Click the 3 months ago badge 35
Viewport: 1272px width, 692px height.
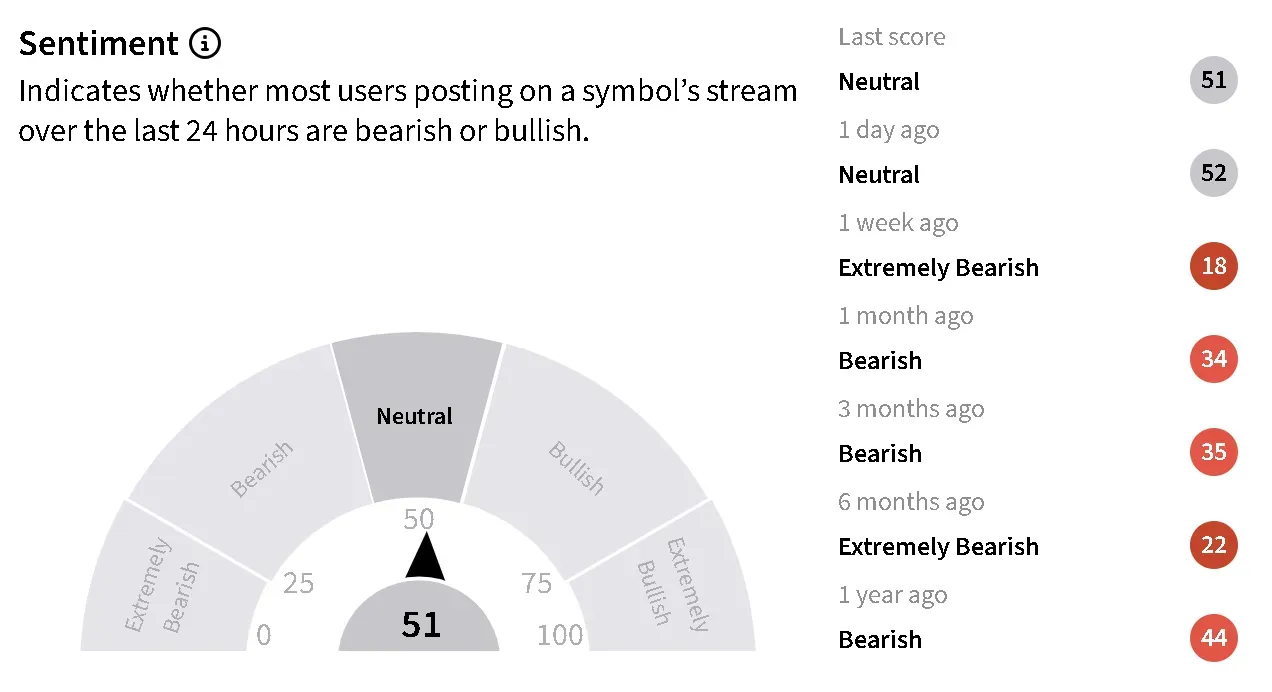[x=1213, y=453]
